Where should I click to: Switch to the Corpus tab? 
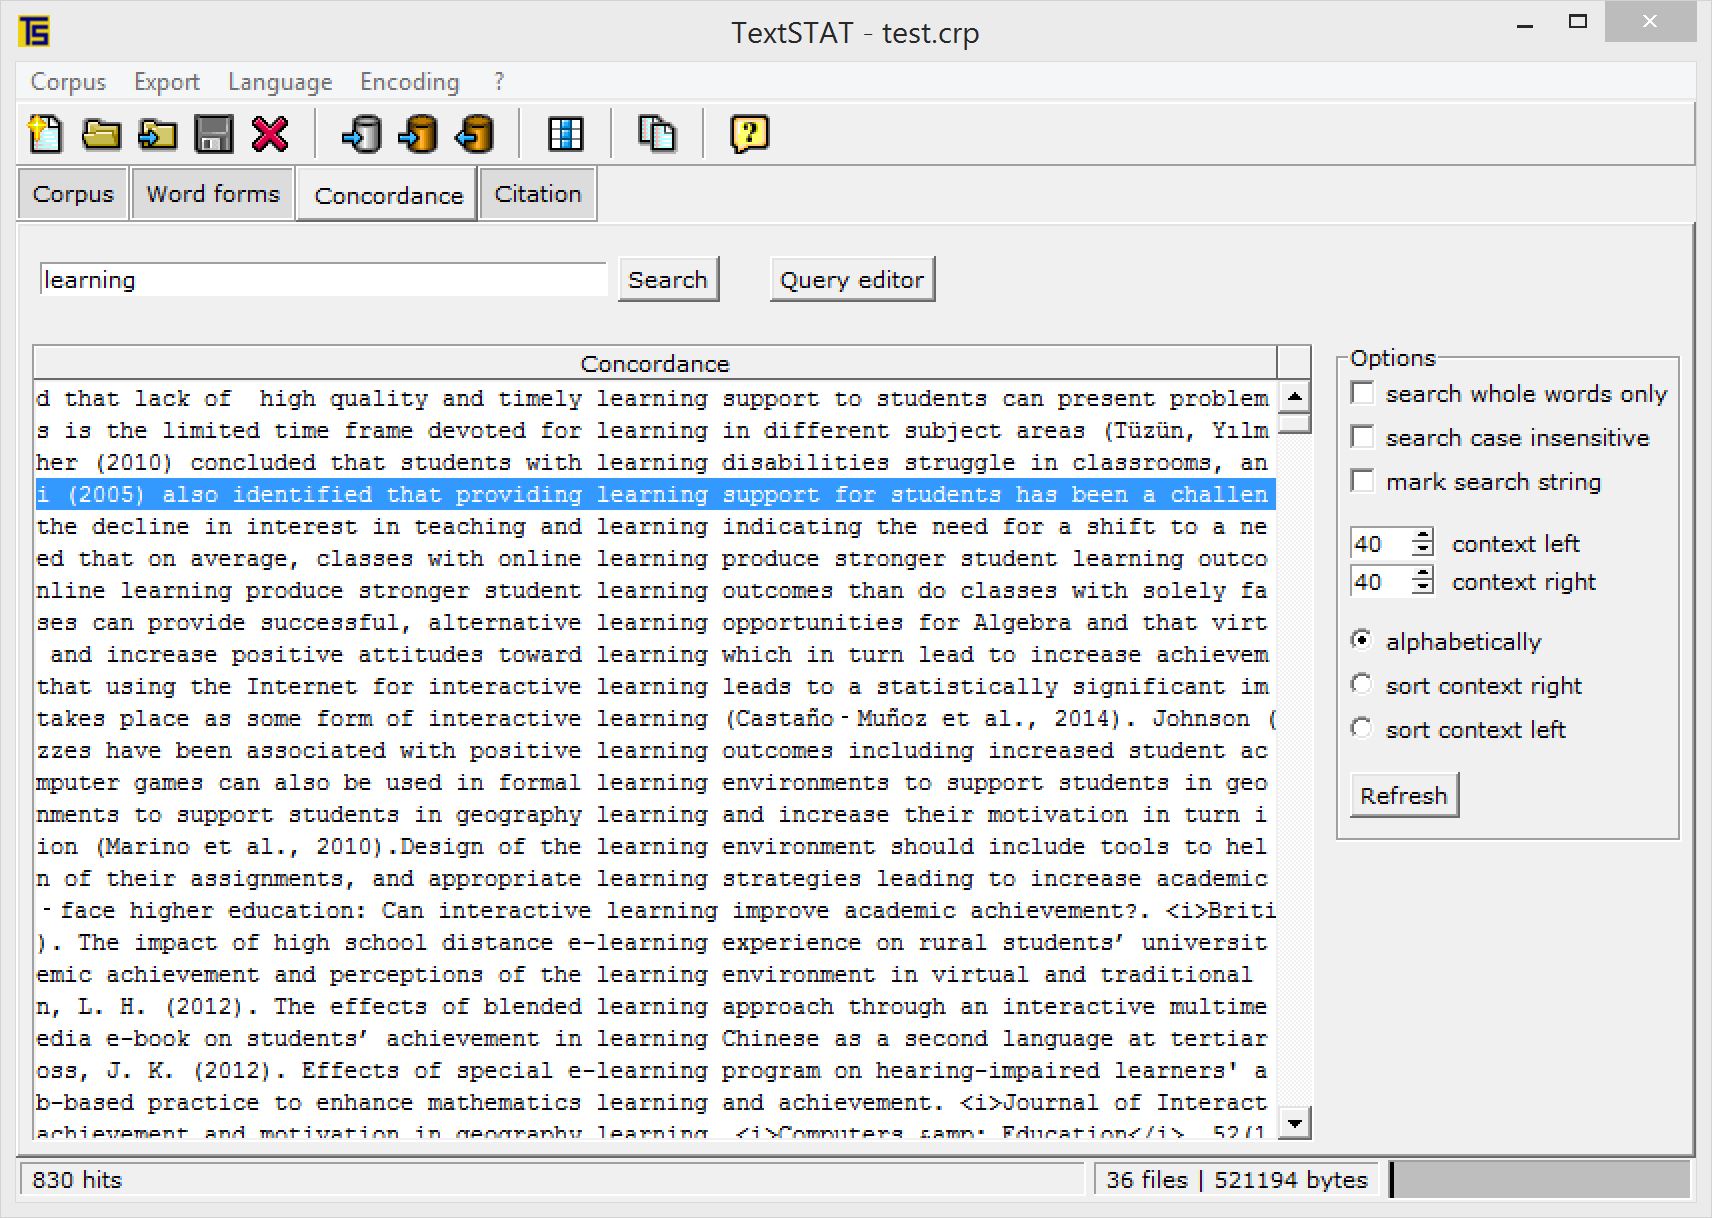tap(73, 194)
